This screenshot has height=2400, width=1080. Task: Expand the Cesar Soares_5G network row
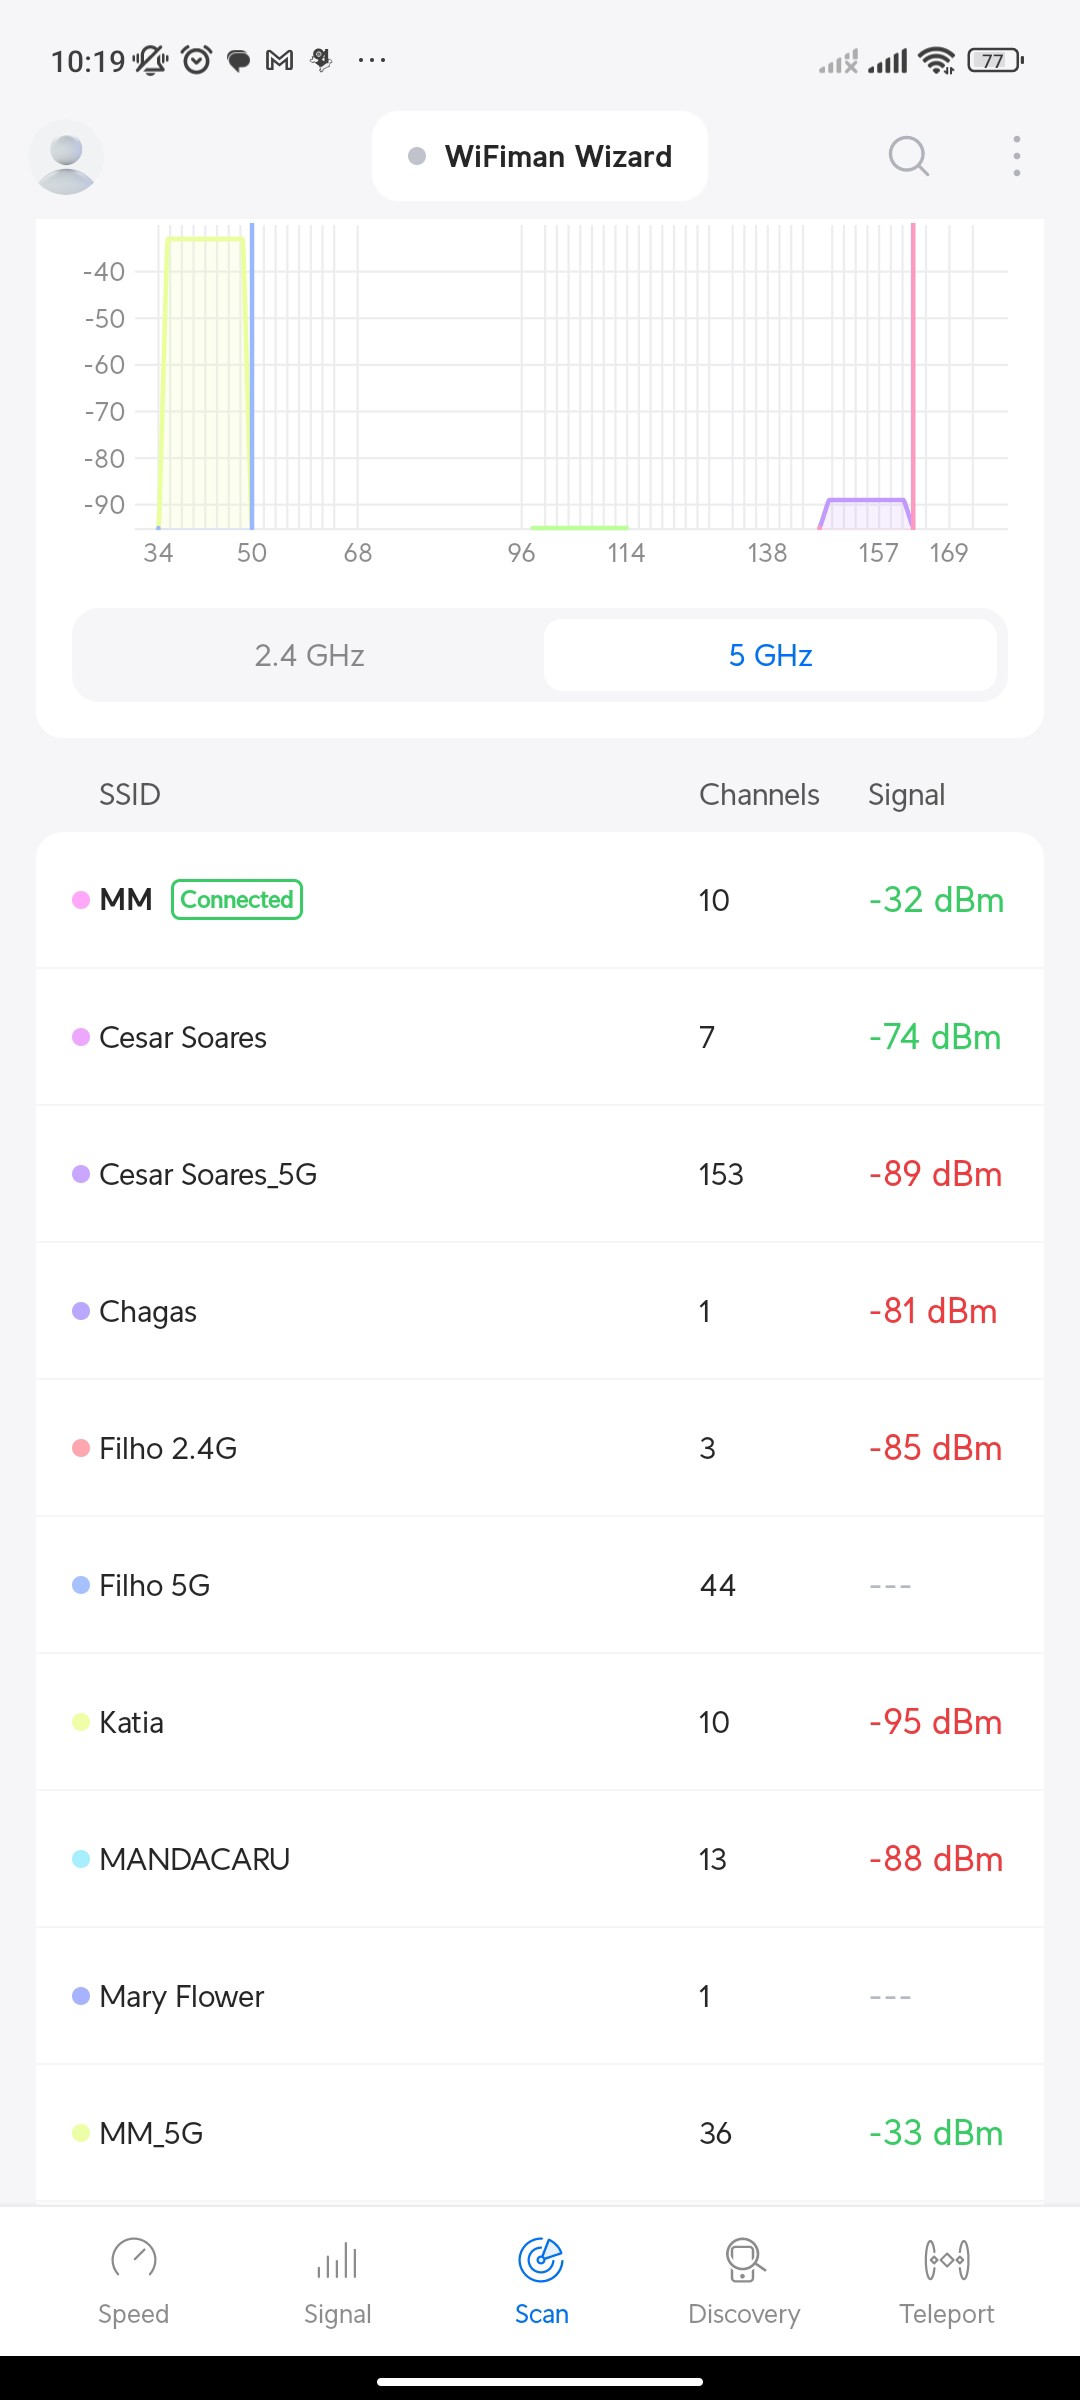pos(540,1174)
